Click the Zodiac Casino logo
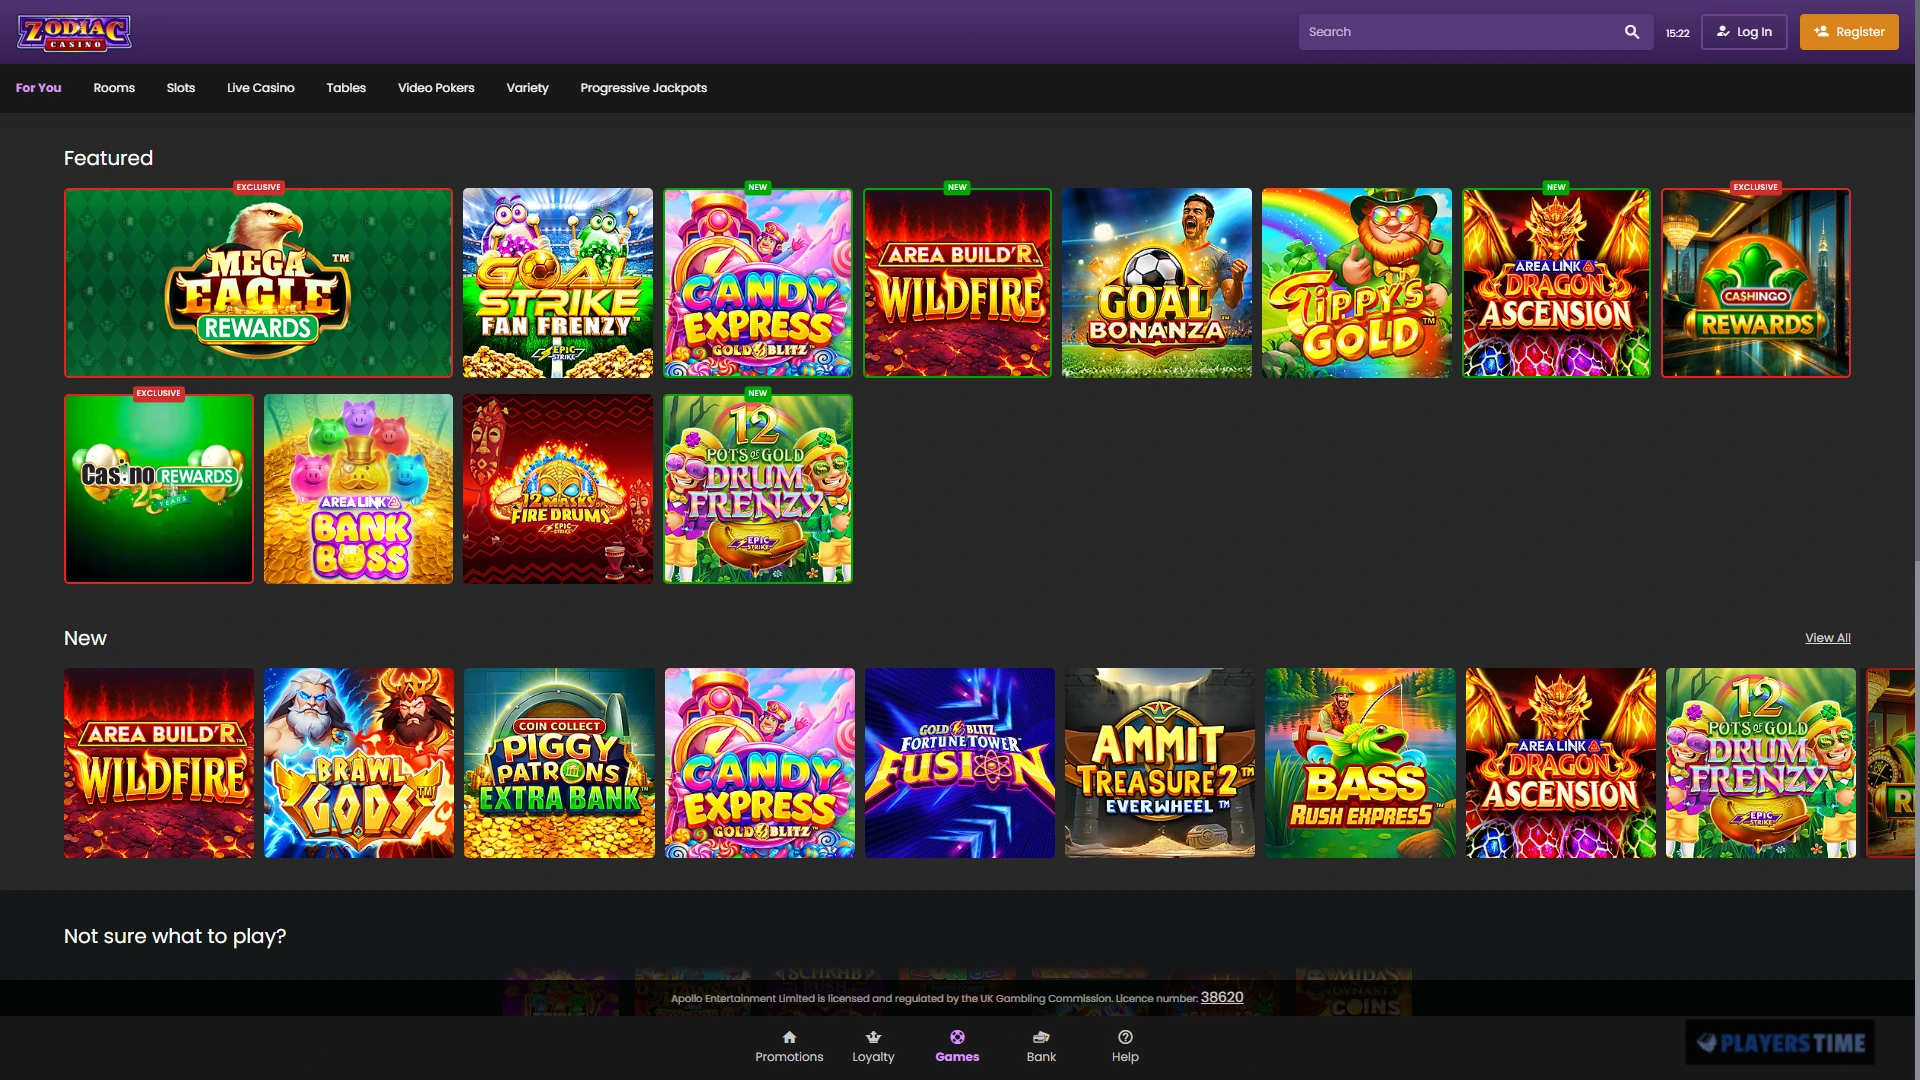Image resolution: width=1920 pixels, height=1080 pixels. [74, 32]
